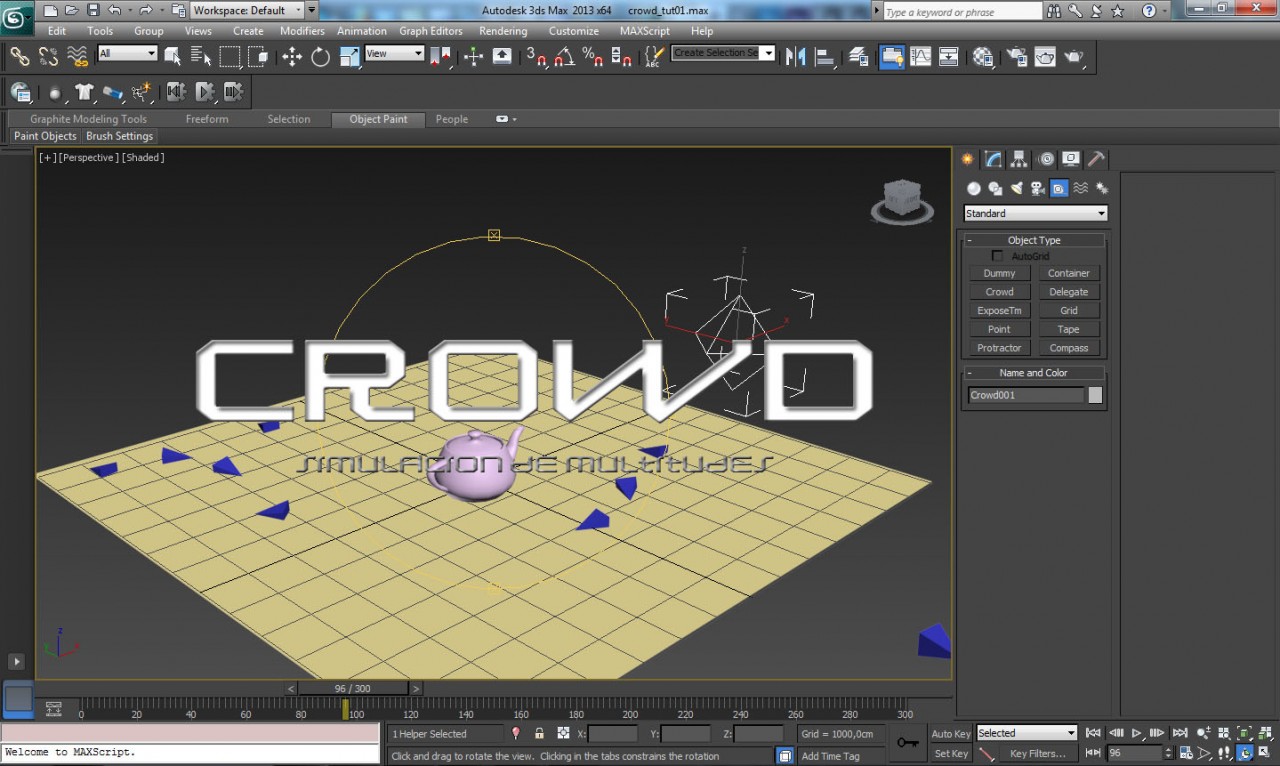The image size is (1280, 766).
Task: Toggle the Graphite ribbon icon
Action: tap(892, 57)
